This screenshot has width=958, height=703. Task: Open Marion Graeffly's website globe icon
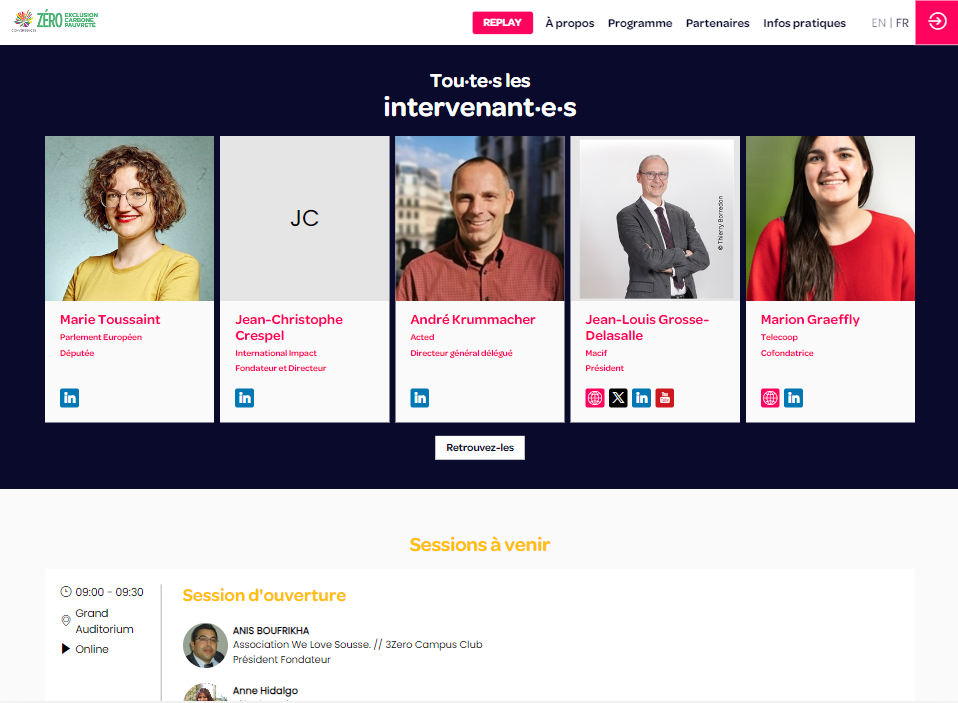coord(770,398)
